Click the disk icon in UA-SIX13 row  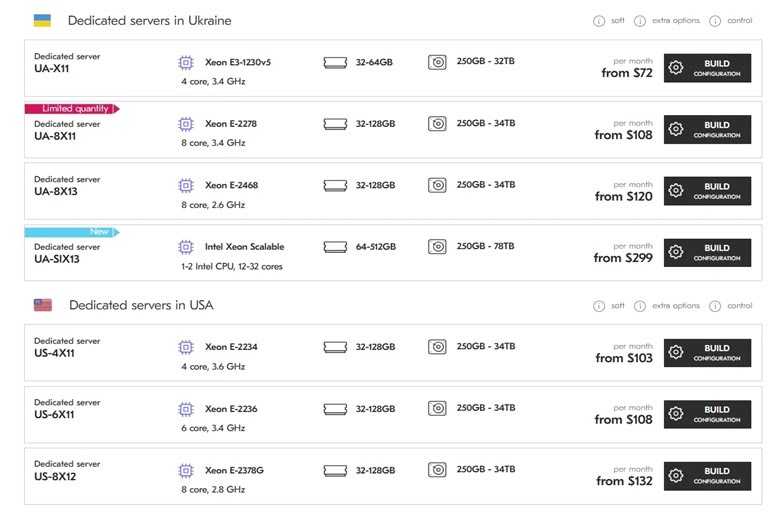click(437, 247)
